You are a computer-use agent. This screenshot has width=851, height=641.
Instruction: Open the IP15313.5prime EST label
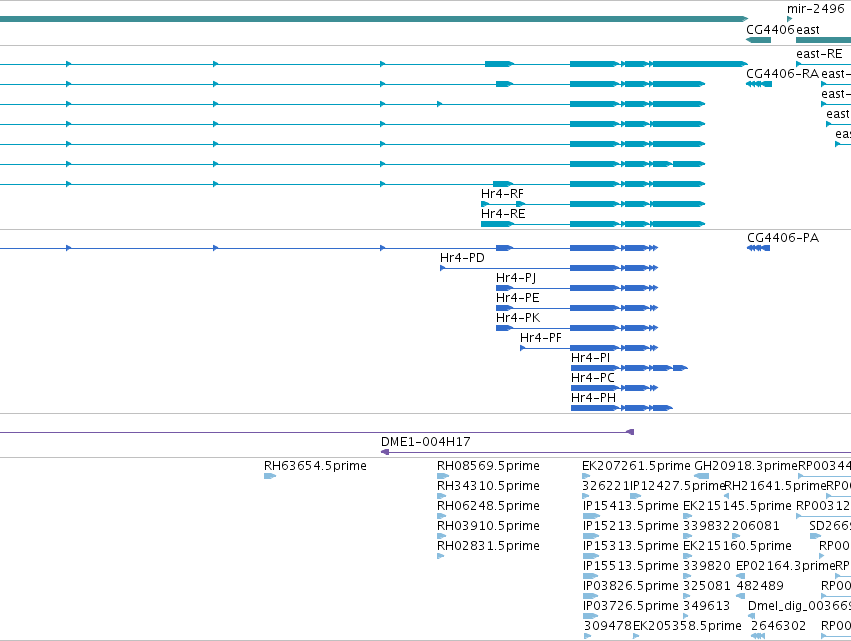tap(631, 545)
